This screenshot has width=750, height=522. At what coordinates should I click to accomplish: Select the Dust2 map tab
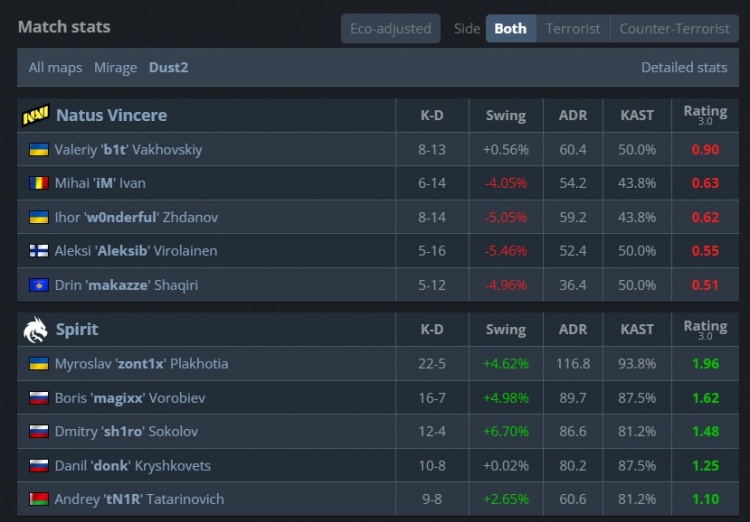coord(168,67)
